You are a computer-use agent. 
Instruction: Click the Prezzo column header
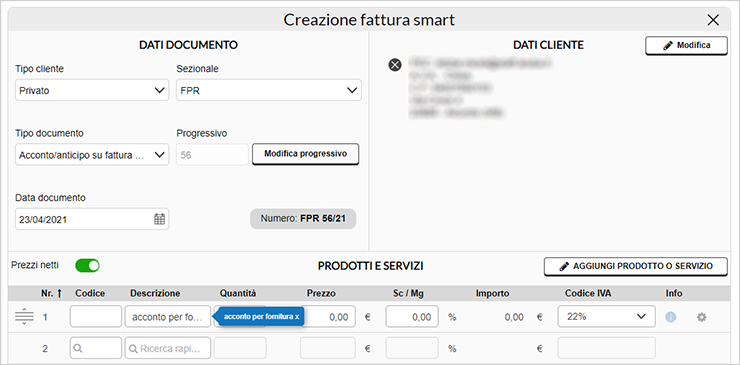point(321,293)
